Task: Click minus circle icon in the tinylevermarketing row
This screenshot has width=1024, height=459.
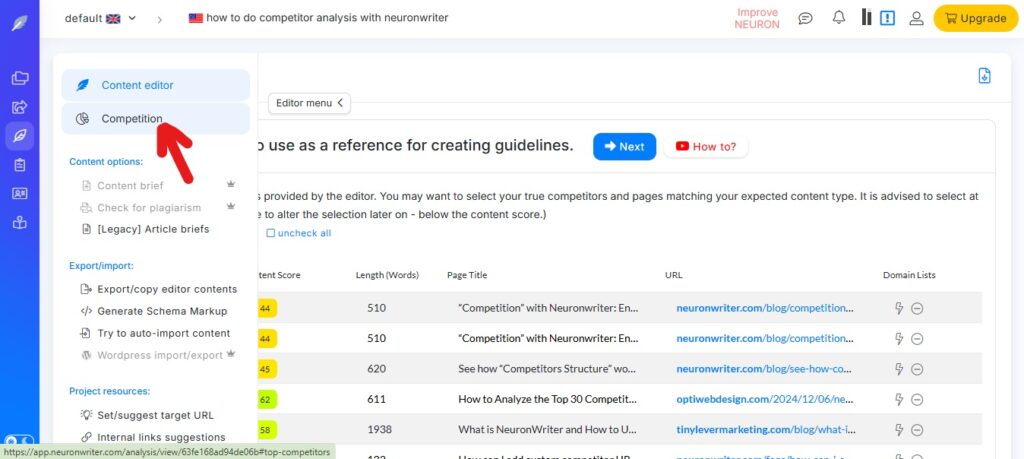Action: [917, 430]
